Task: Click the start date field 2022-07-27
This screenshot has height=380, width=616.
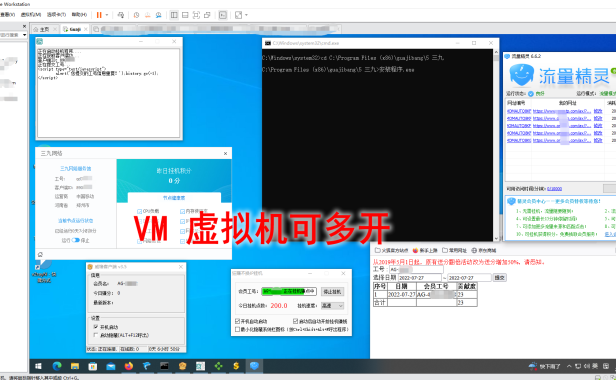Action: (420, 277)
